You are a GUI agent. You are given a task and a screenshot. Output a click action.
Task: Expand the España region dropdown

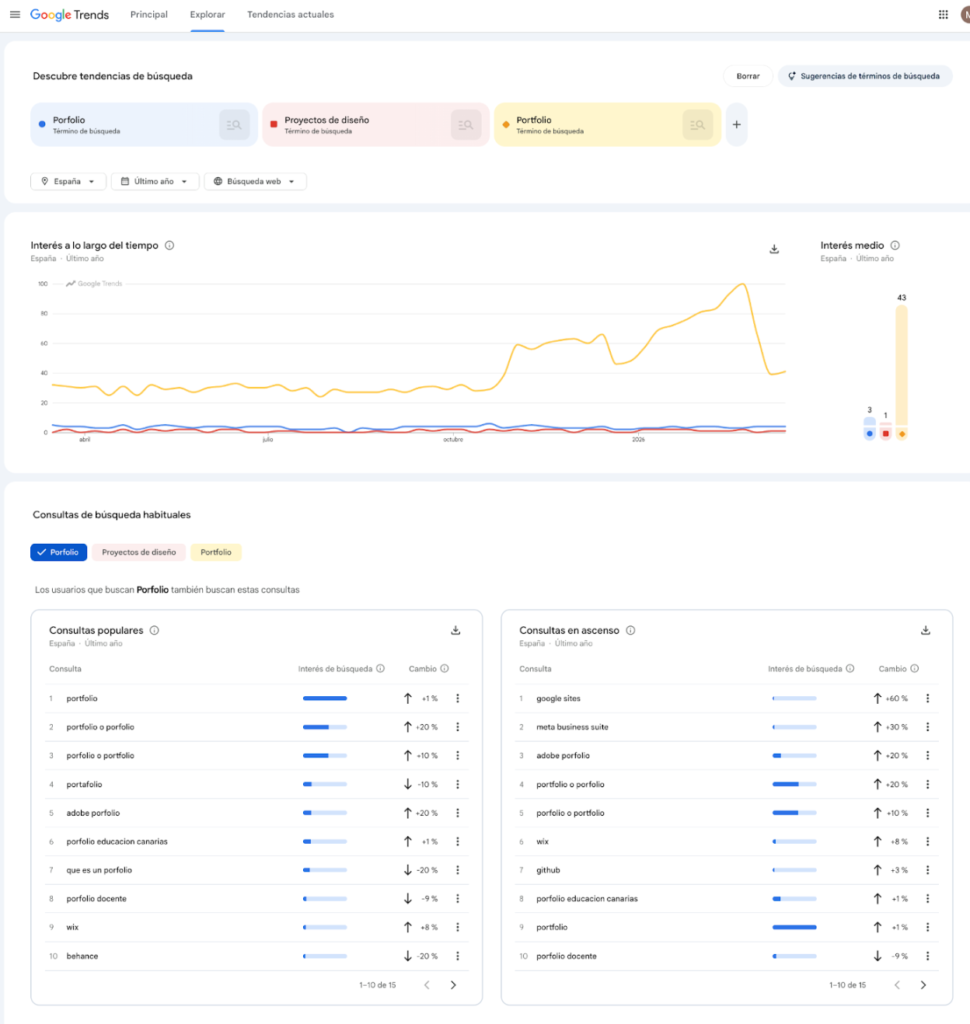tap(68, 182)
